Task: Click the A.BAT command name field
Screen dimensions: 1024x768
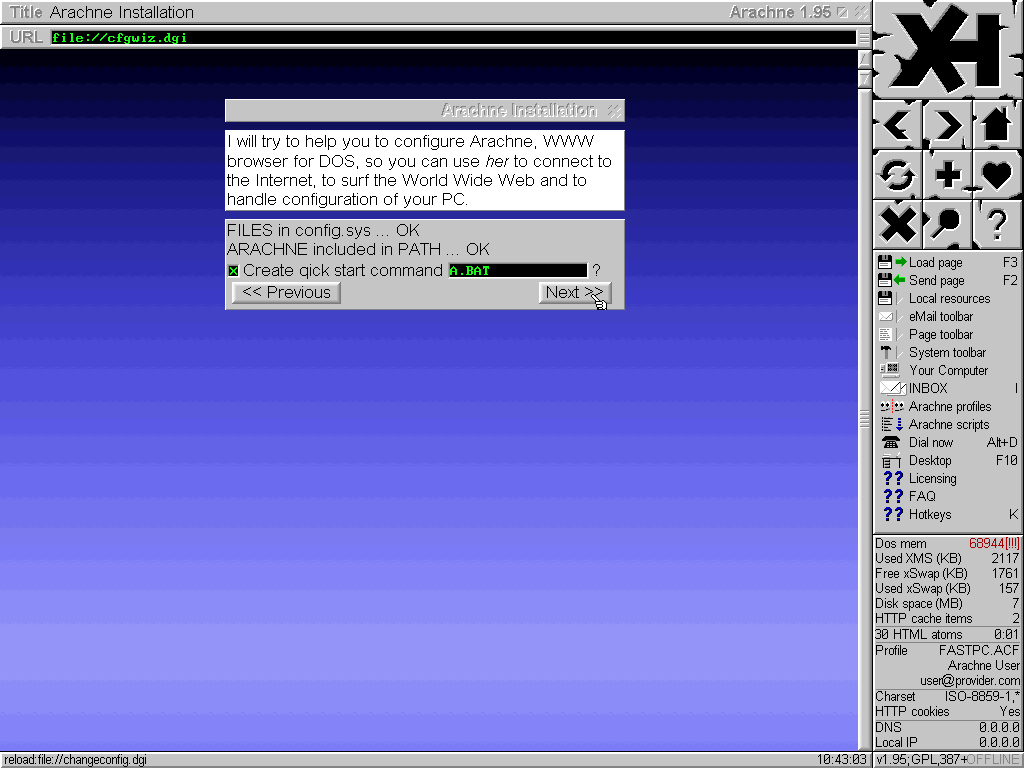Action: [x=518, y=270]
